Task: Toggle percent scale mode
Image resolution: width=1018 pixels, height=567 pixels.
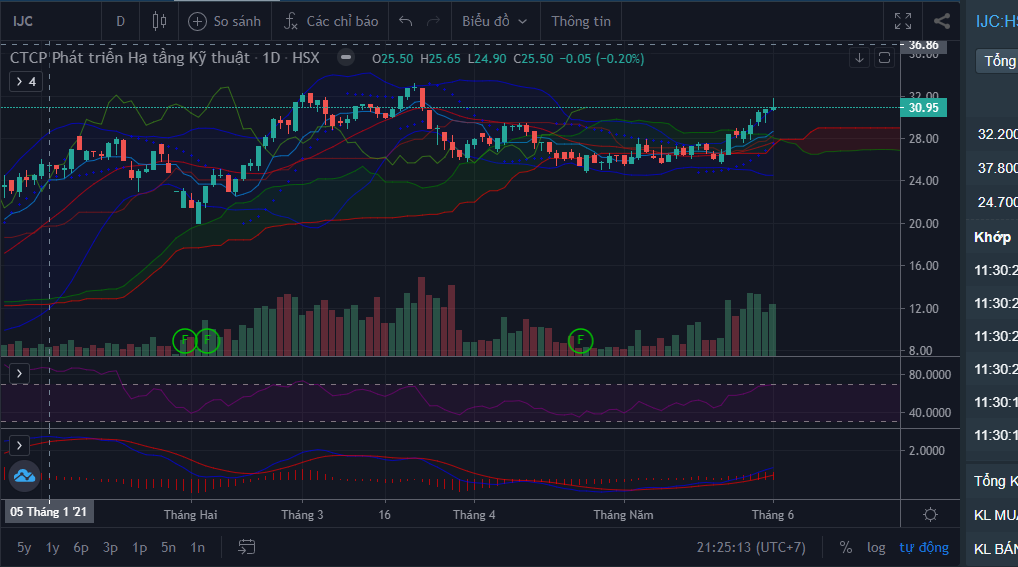Action: pos(846,547)
